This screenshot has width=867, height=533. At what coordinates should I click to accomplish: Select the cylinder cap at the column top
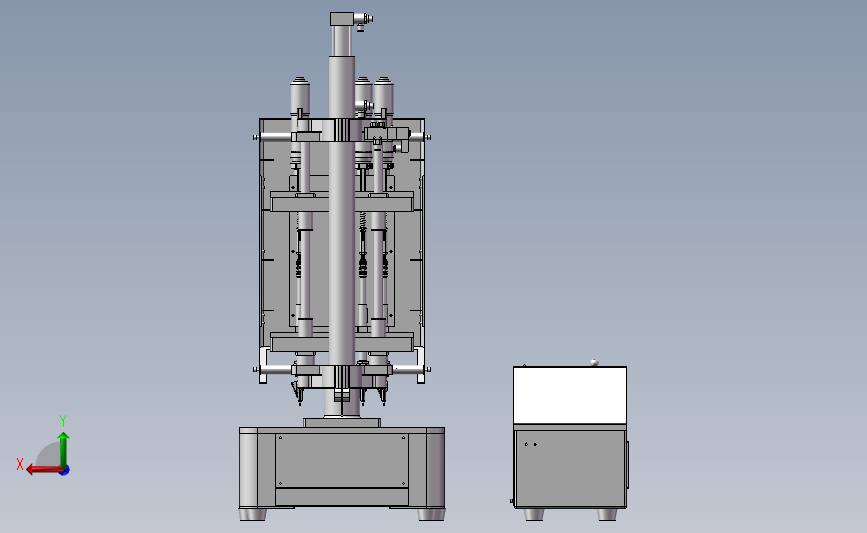point(342,19)
